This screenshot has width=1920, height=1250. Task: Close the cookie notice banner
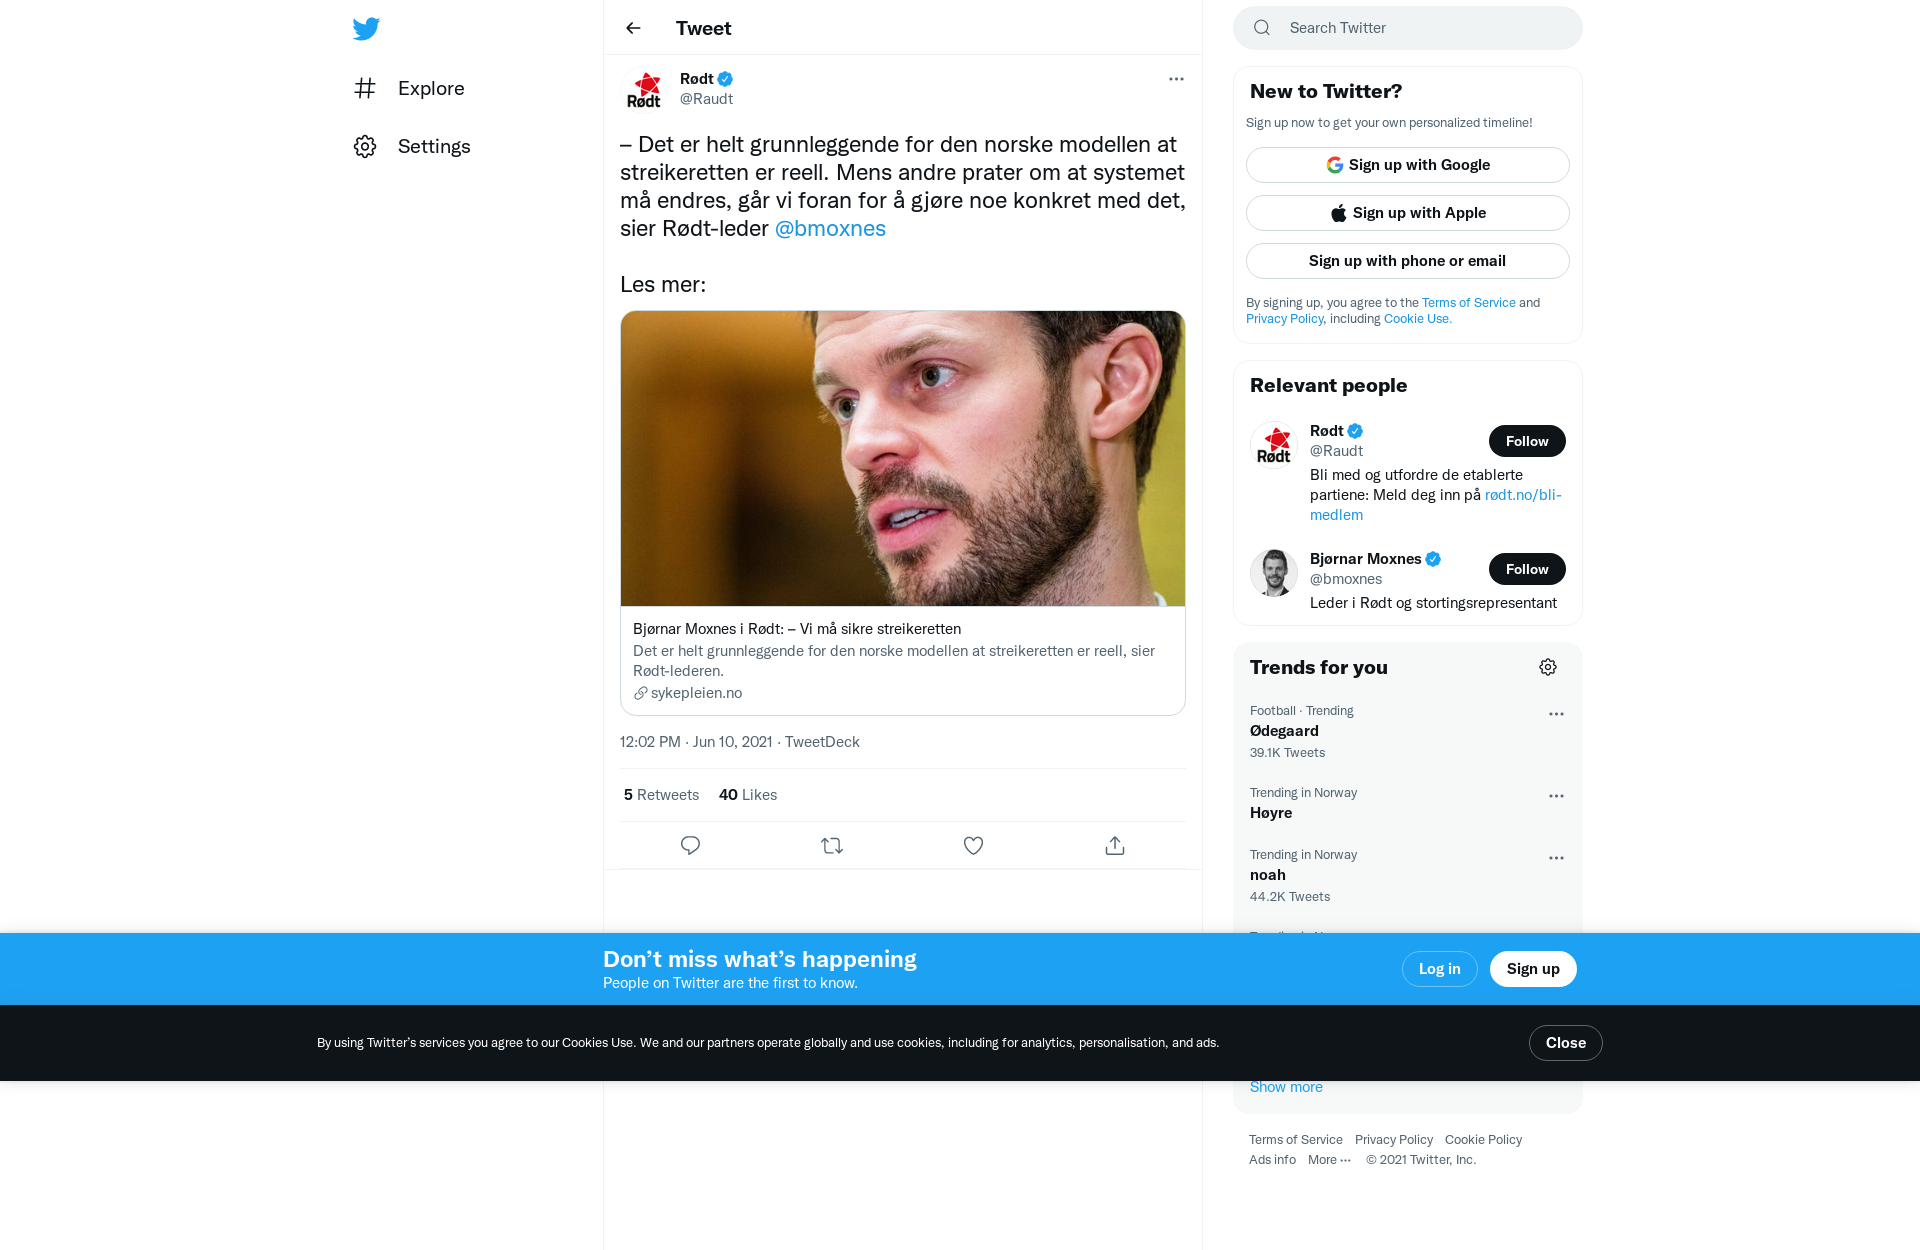(x=1566, y=1043)
